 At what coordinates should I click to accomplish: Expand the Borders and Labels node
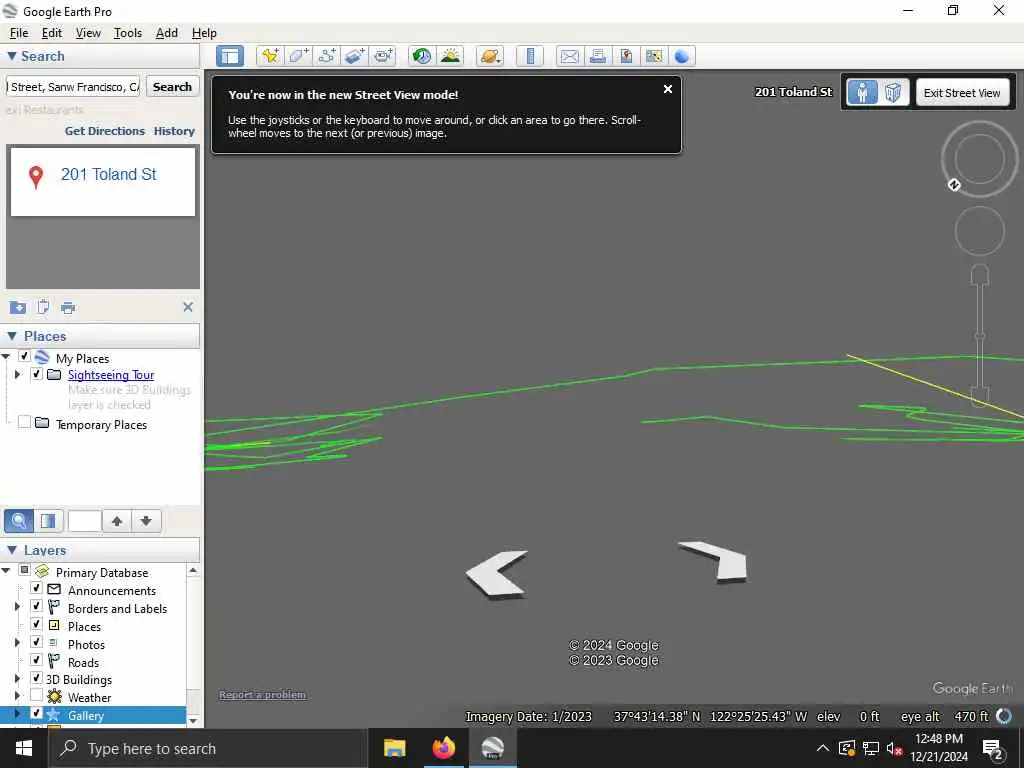point(18,607)
